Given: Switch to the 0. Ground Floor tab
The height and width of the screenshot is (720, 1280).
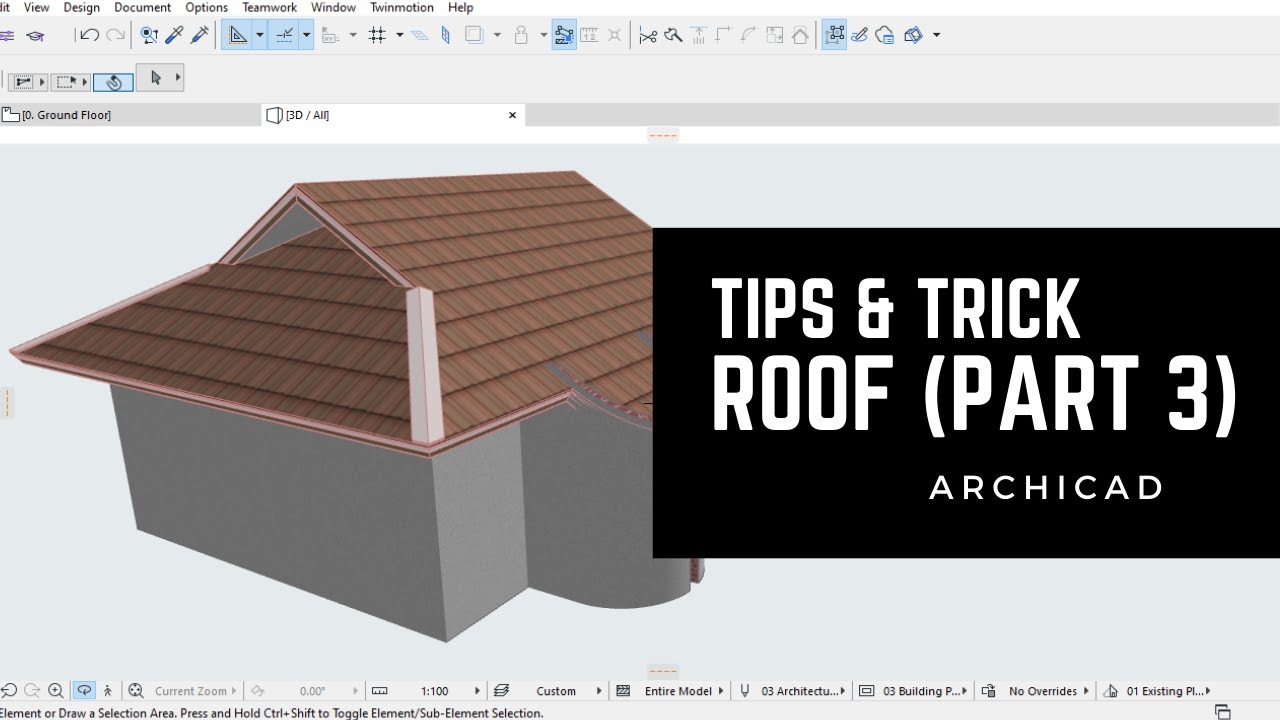Looking at the screenshot, I should tap(130, 115).
